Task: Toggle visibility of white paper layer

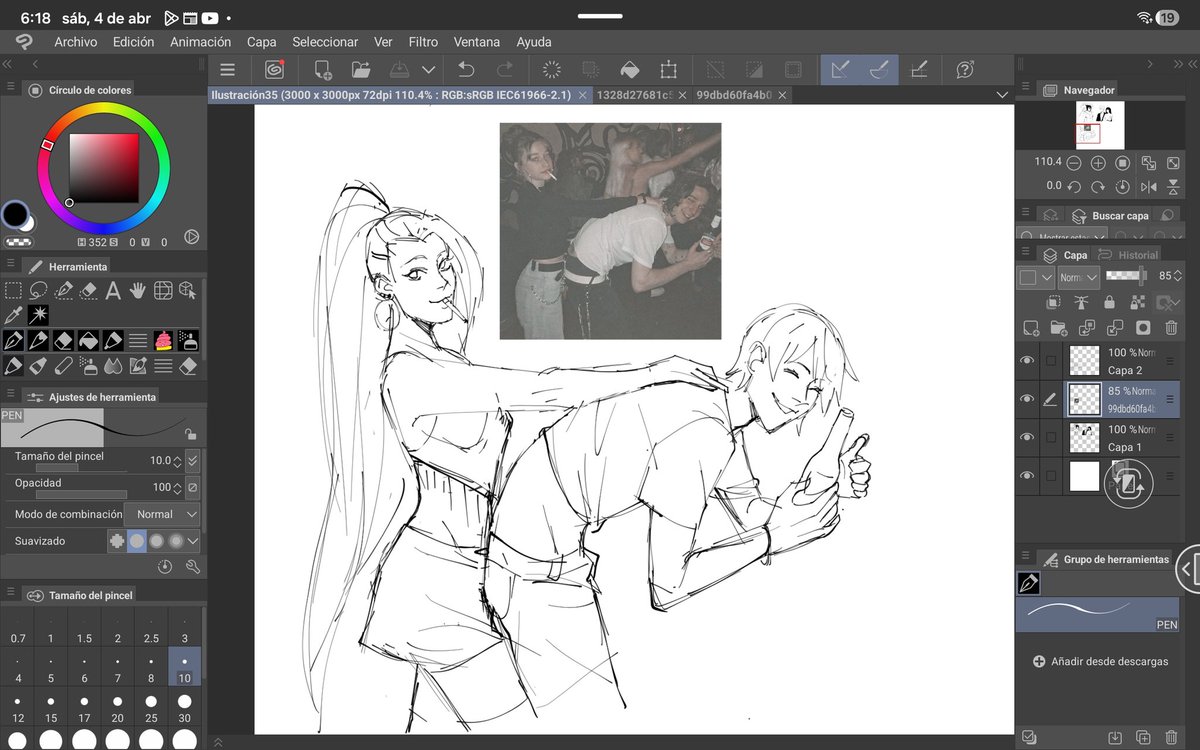Action: [x=1027, y=476]
